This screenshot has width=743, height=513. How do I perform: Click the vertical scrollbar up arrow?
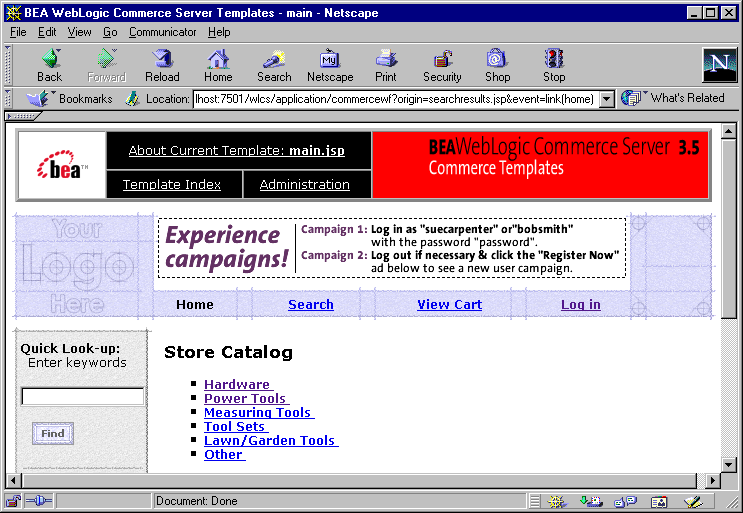pos(728,131)
